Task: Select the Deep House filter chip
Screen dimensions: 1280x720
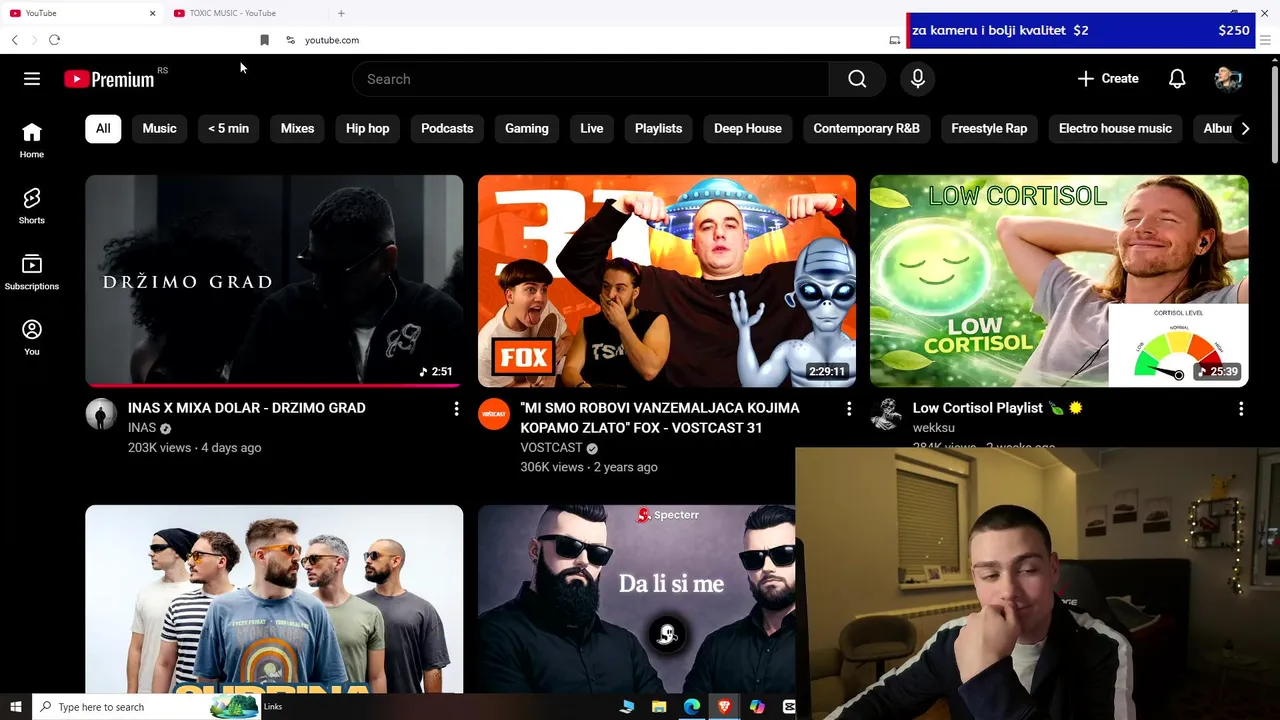Action: tap(748, 128)
